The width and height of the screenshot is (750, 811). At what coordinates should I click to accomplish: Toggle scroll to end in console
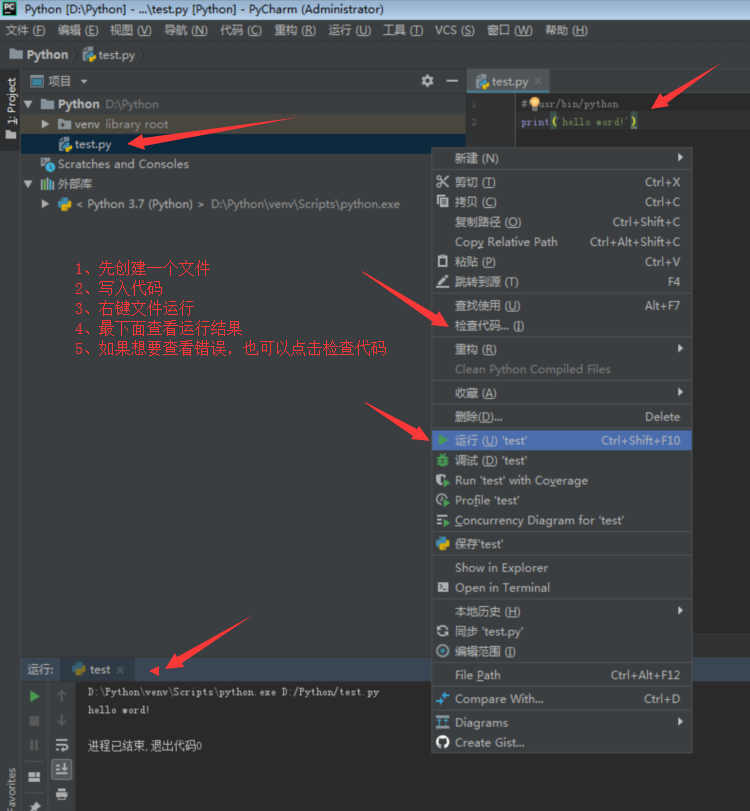62,769
